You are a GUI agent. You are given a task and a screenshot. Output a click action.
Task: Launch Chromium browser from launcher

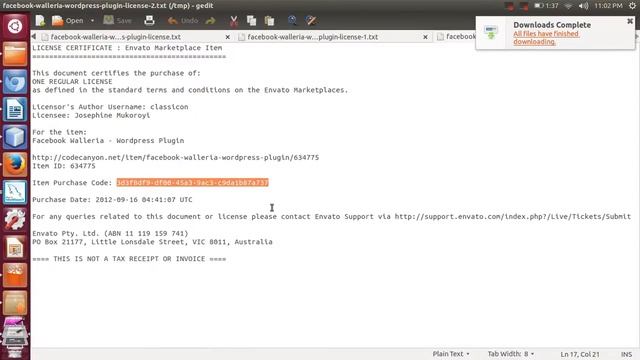(15, 82)
